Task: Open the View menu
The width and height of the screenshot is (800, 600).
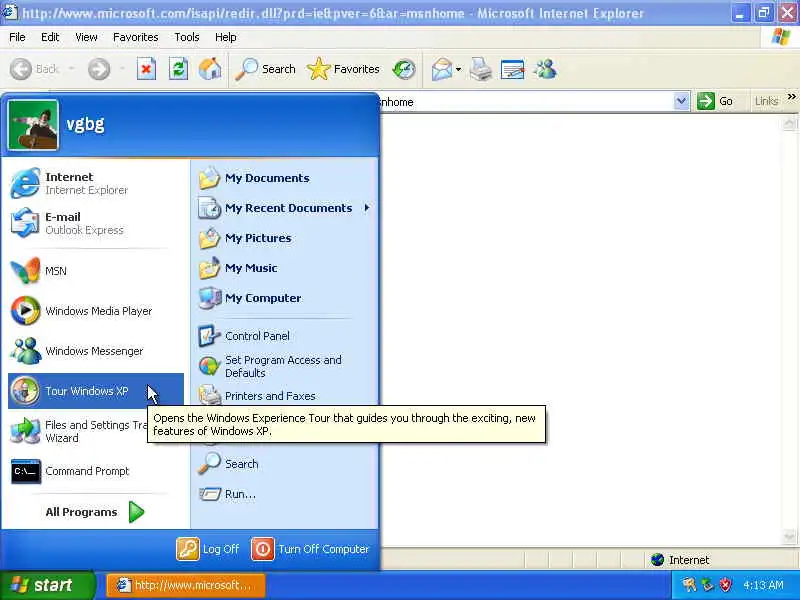Action: [x=86, y=37]
